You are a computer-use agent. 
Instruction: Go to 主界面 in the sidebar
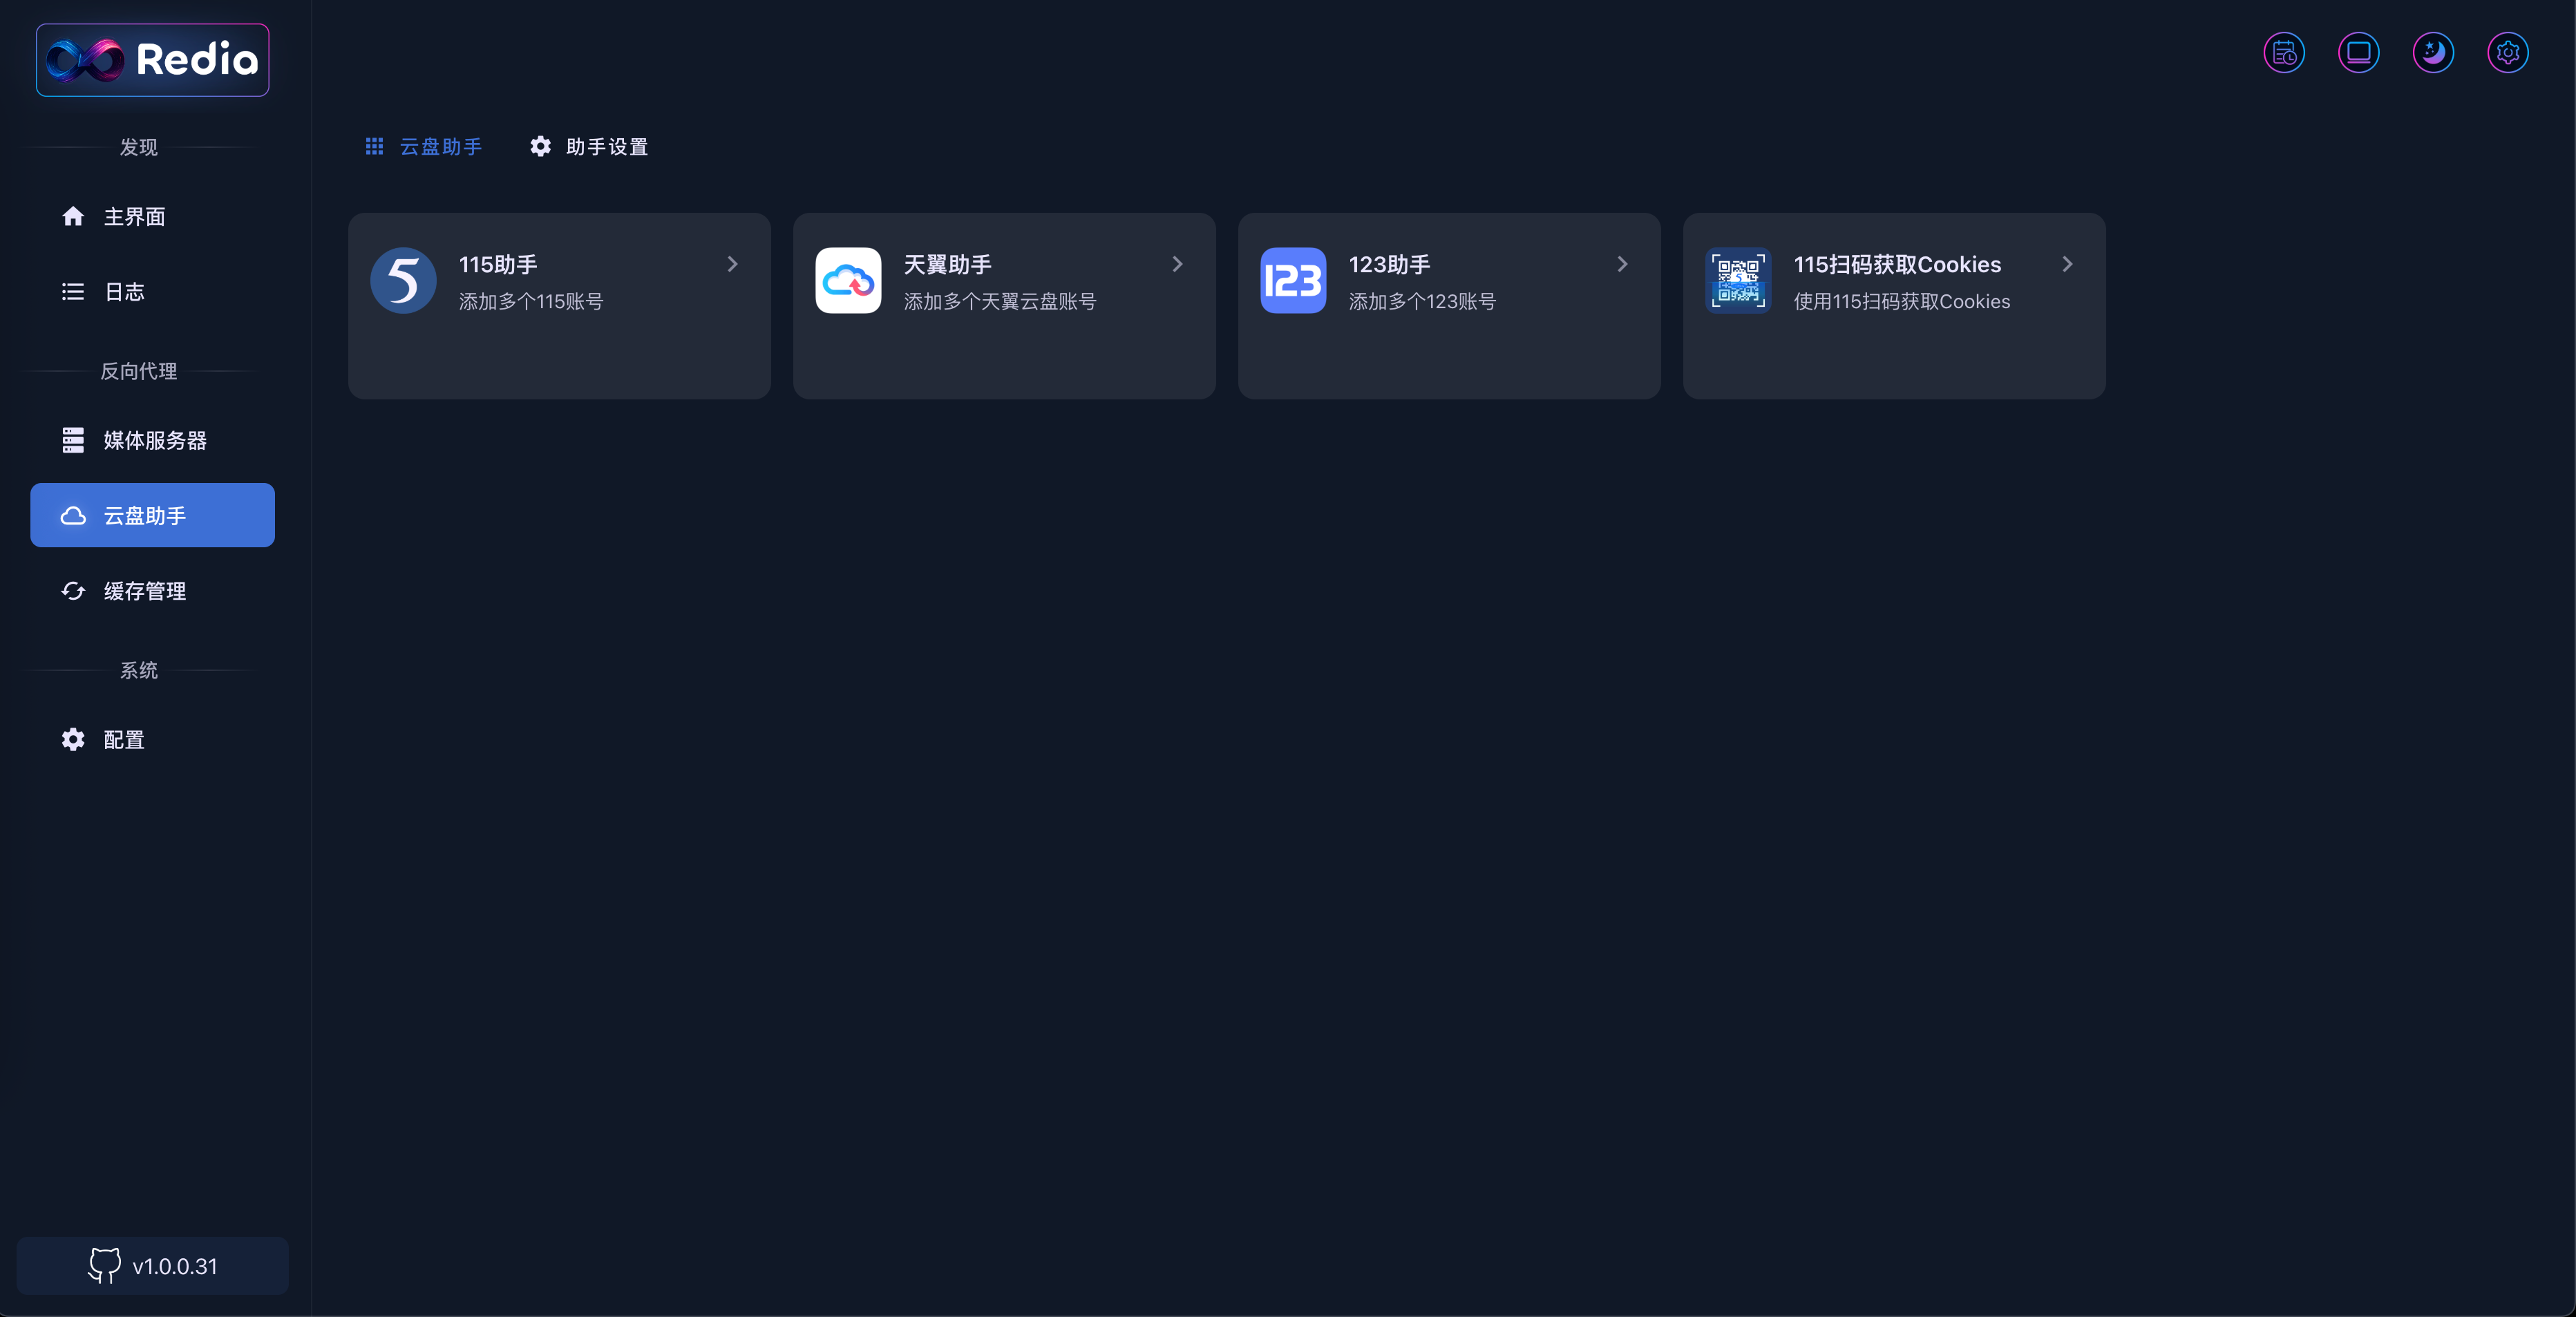click(134, 217)
